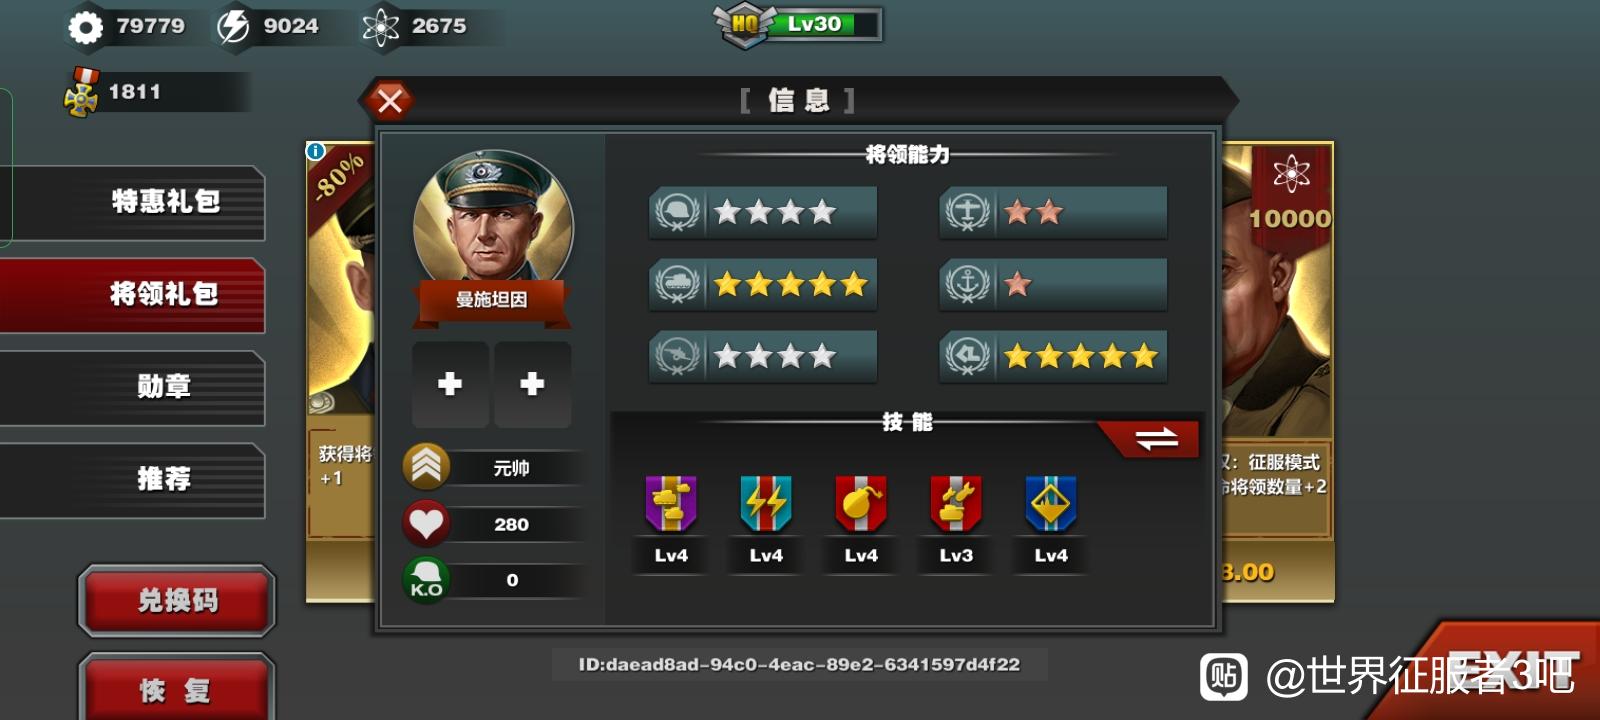Select the red artillery skill icon Lv3
1600x720 pixels.
[x=956, y=503]
